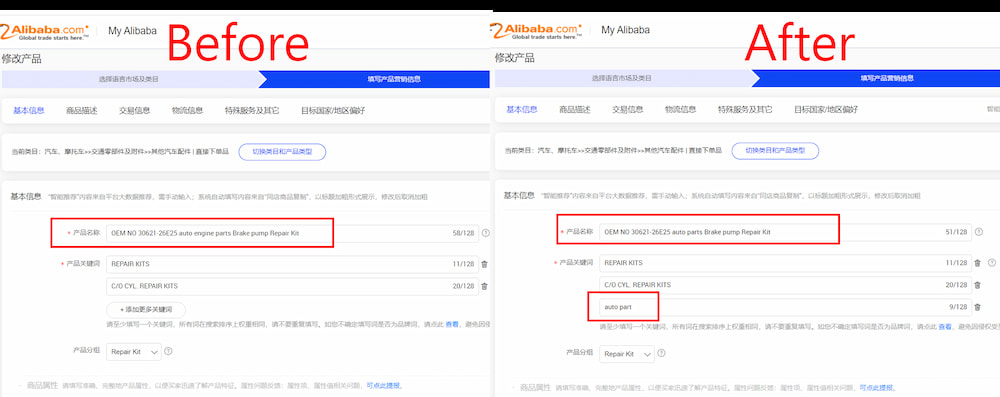
Task: Switch to 物流信息 tab in Before screenshot
Action: click(188, 110)
